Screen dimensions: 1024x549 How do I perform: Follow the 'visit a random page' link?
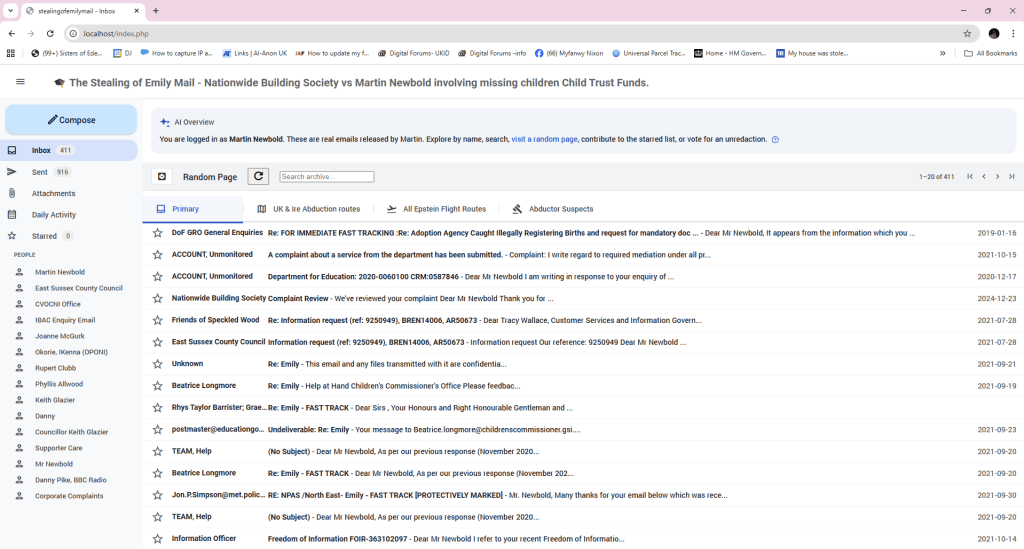tap(544, 139)
